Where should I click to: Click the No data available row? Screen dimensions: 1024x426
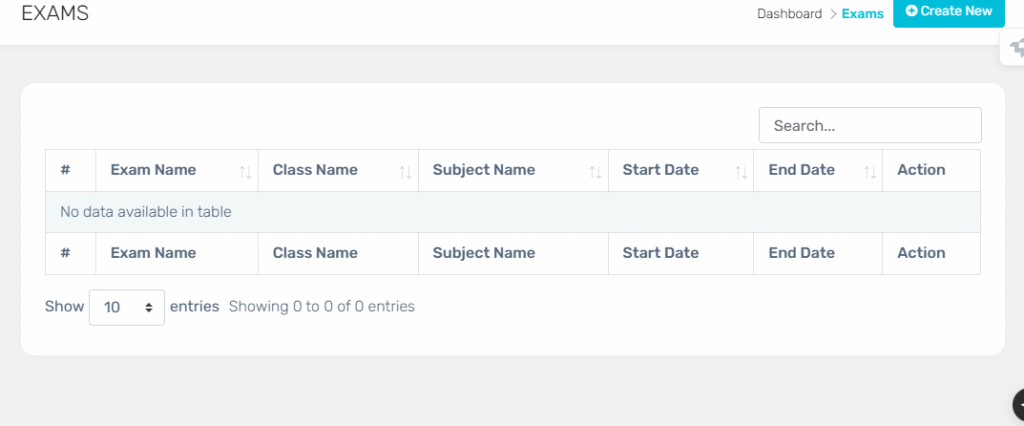pos(513,212)
